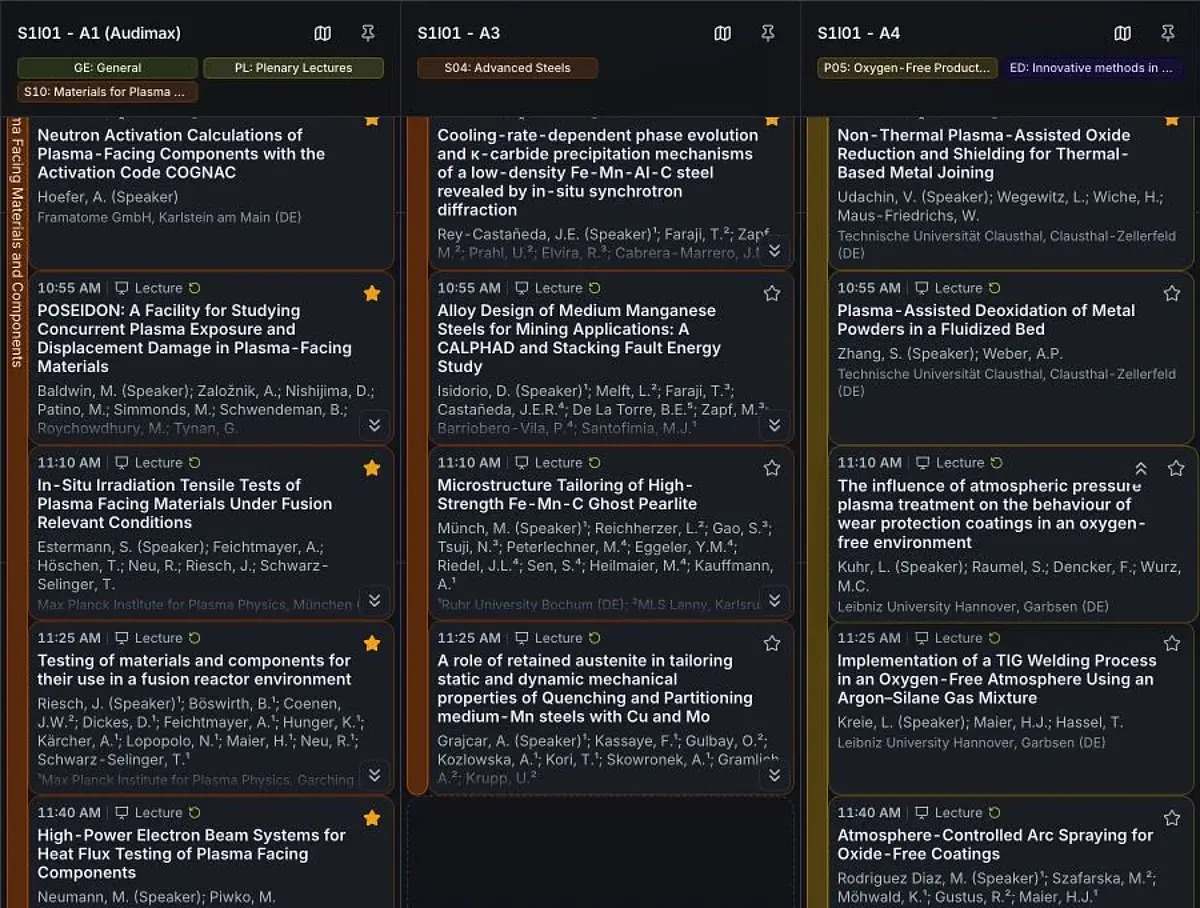Screen dimensions: 1200x908
Task: Open Atmosphere-Controlled Arc Spraying lecture title
Action: [995, 844]
